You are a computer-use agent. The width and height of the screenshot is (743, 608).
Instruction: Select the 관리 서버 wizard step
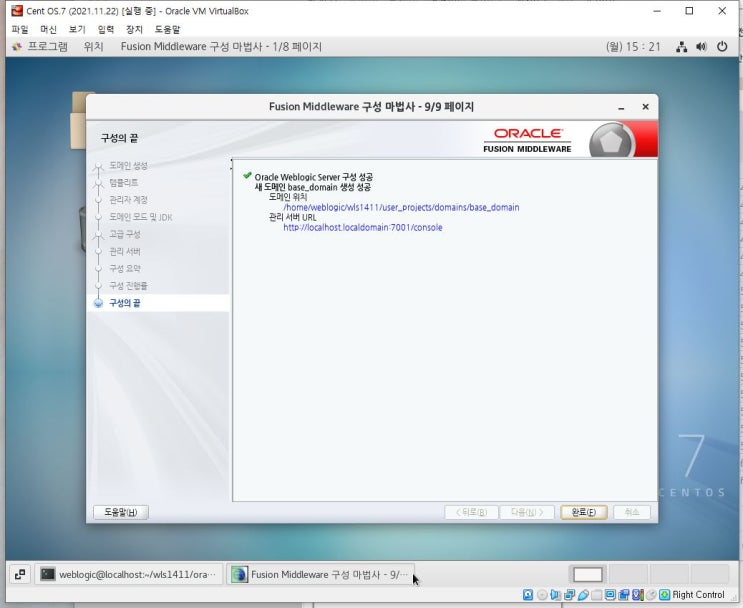click(125, 251)
